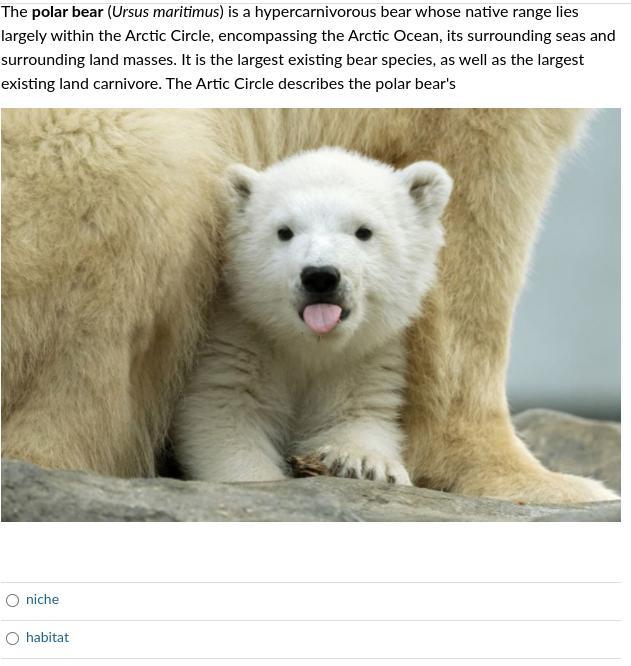Screen dimensions: 631x666
Task: Click the polar bear cub's black nose
Action: [321, 279]
